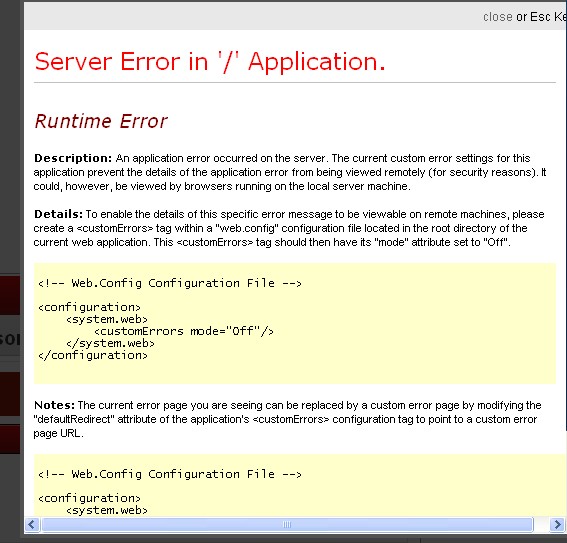The height and width of the screenshot is (543, 567).
Task: Click the left arrow of horizontal scrollbar
Action: [x=32, y=524]
